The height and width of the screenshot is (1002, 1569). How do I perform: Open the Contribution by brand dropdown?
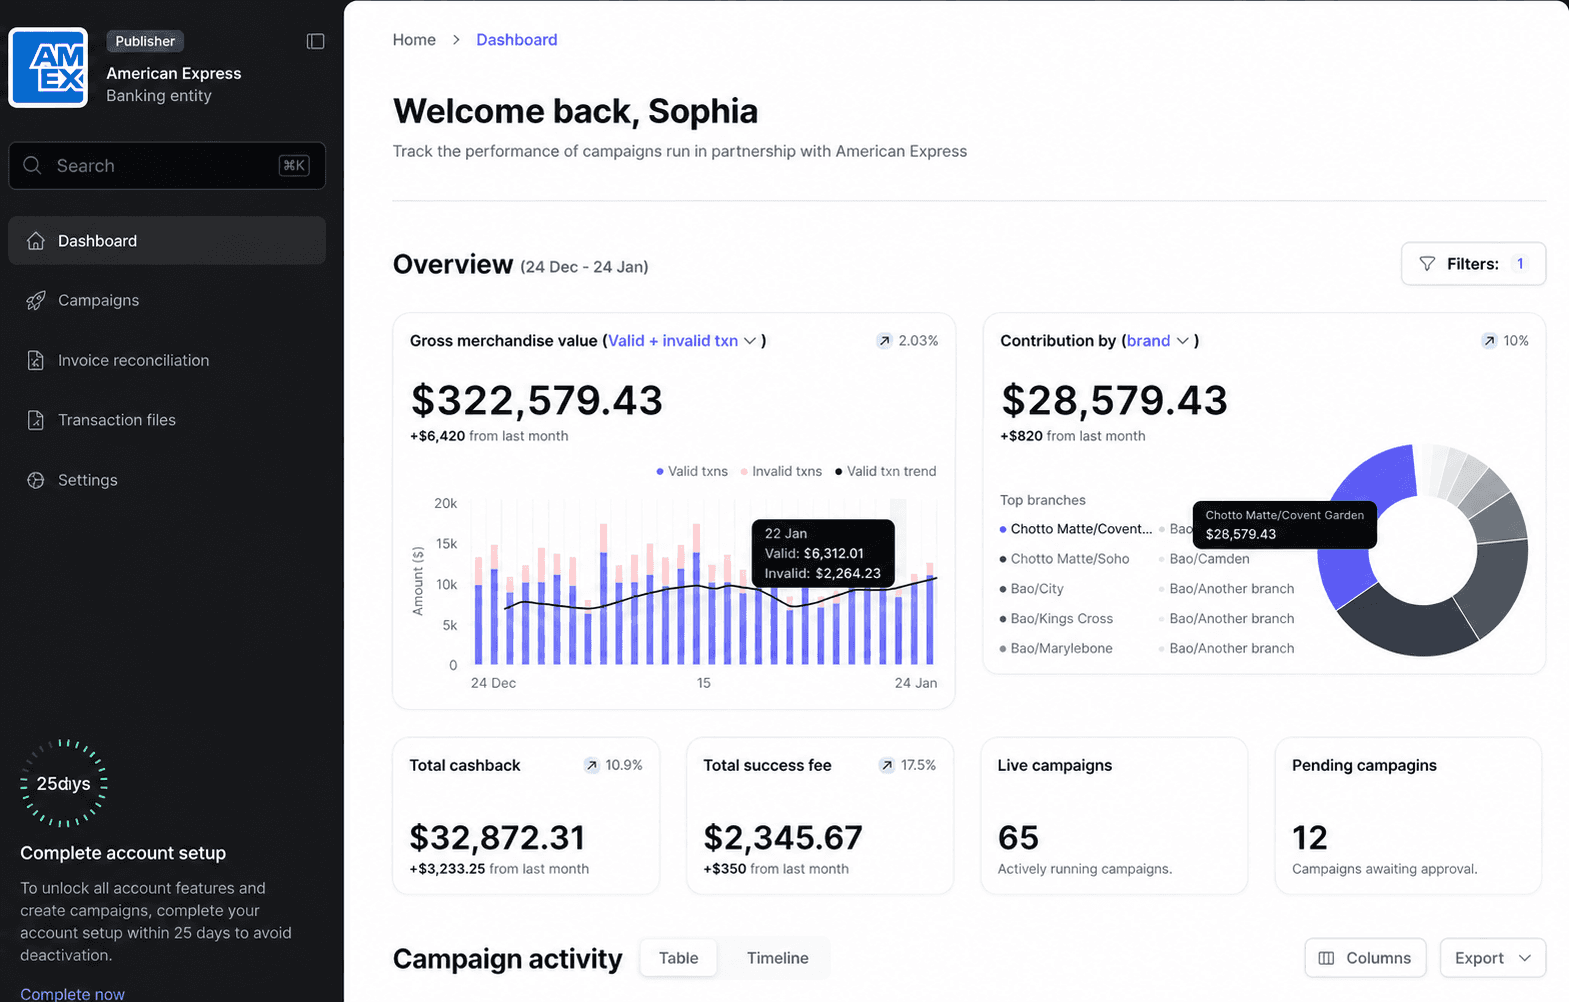(x=1158, y=341)
